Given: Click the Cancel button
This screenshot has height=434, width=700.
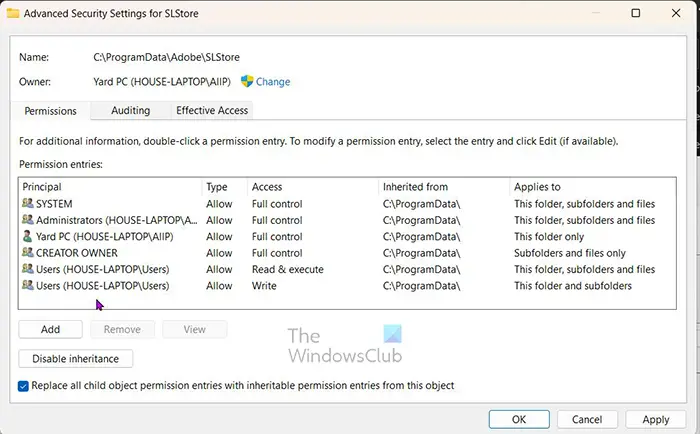Looking at the screenshot, I should pos(587,420).
